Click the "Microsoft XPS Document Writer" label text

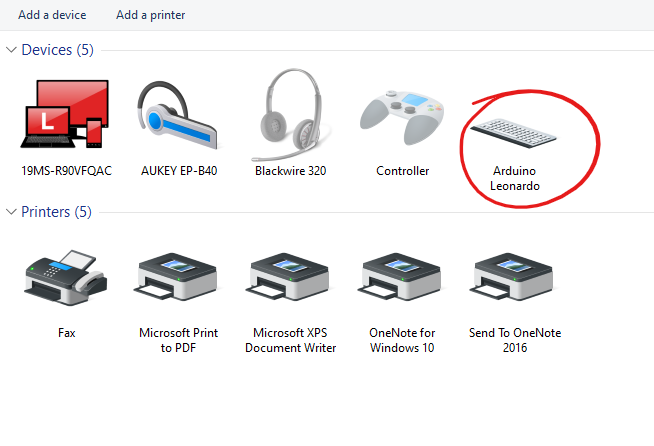290,340
